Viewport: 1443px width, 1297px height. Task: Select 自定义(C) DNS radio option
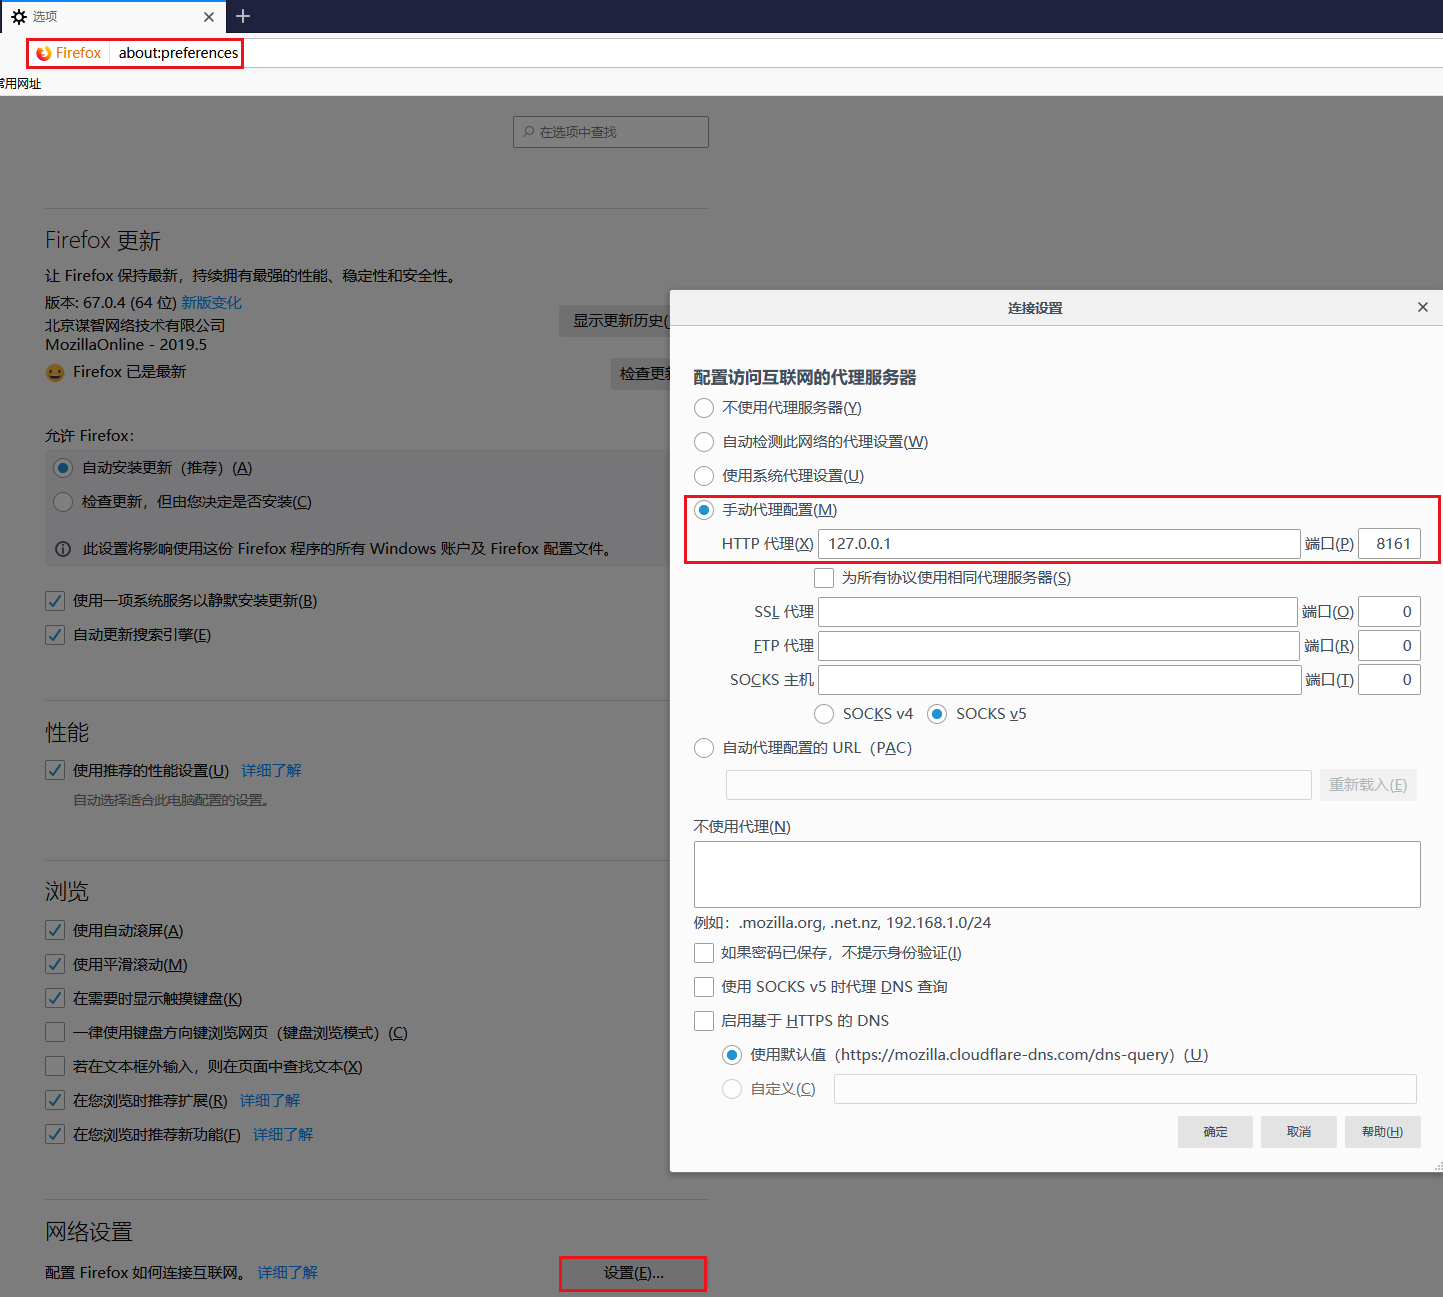click(732, 1089)
